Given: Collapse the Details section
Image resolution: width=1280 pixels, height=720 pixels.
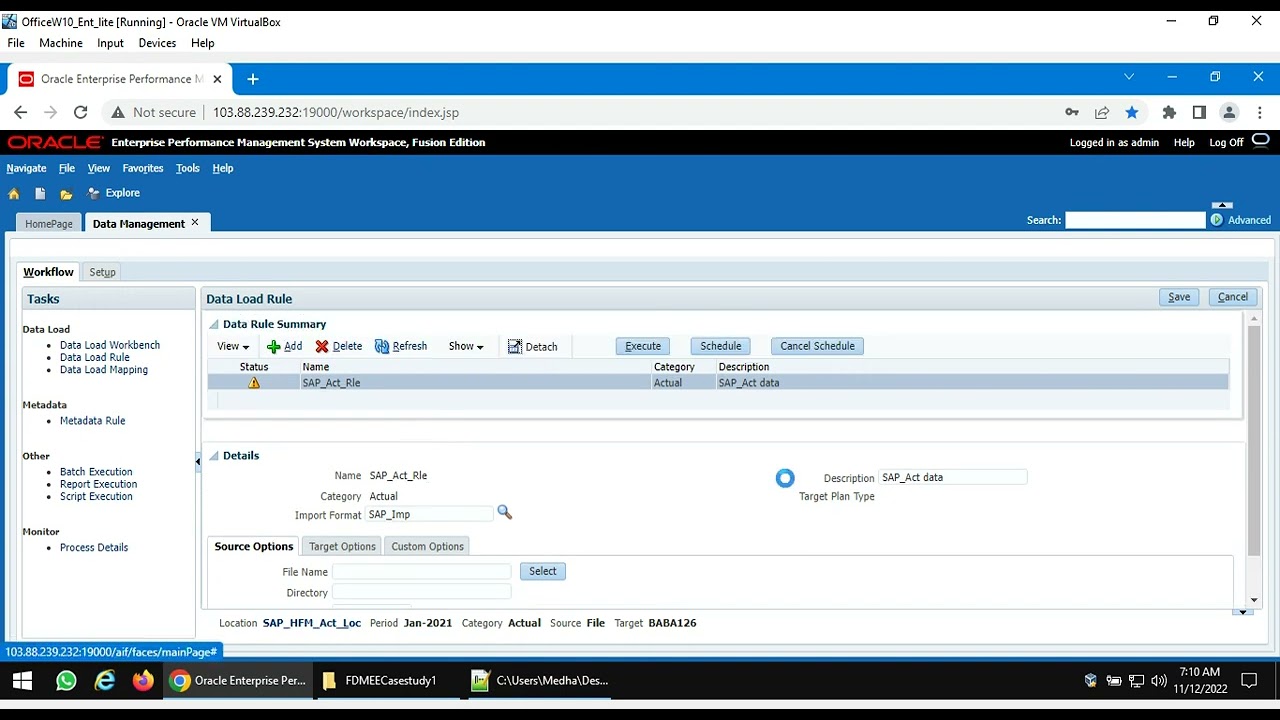Looking at the screenshot, I should click(213, 456).
